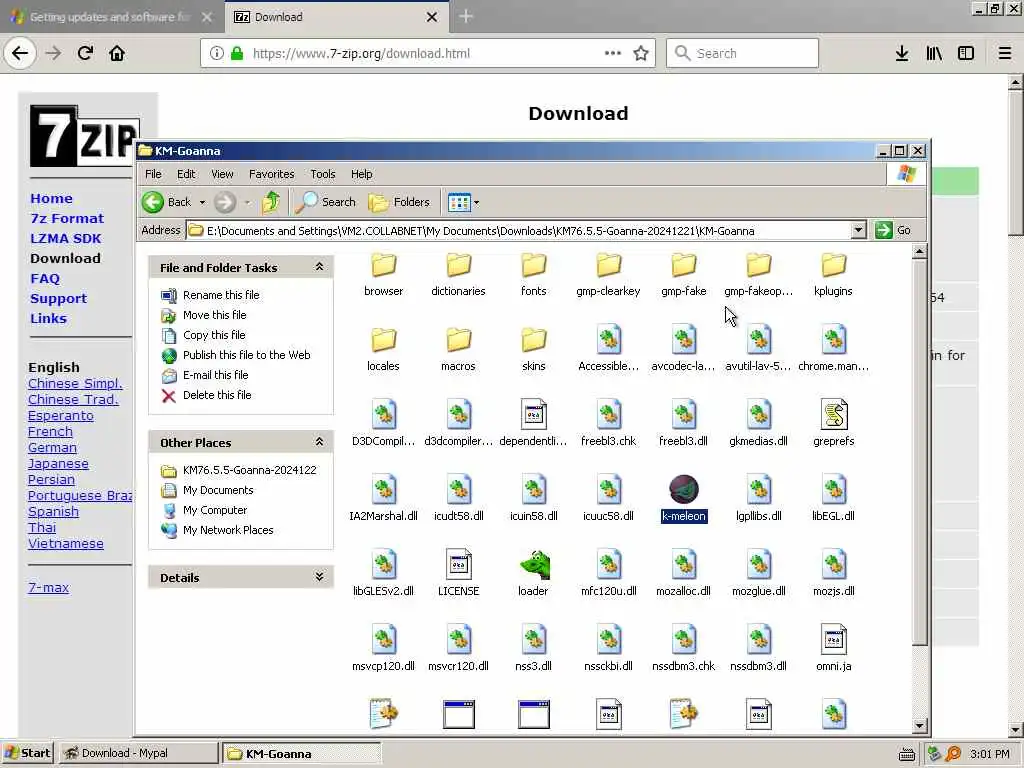Click the Explorer Back button
This screenshot has height=768, width=1024.
pos(167,202)
